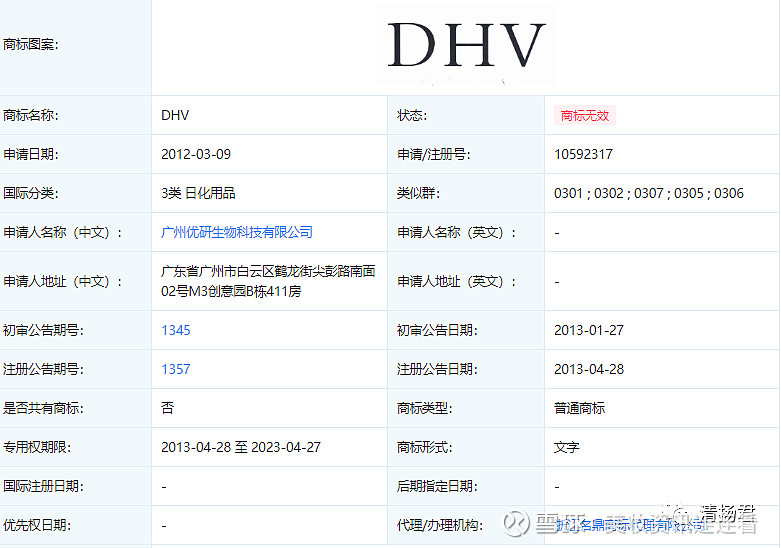Click the 初审公告期号 label

(43, 330)
